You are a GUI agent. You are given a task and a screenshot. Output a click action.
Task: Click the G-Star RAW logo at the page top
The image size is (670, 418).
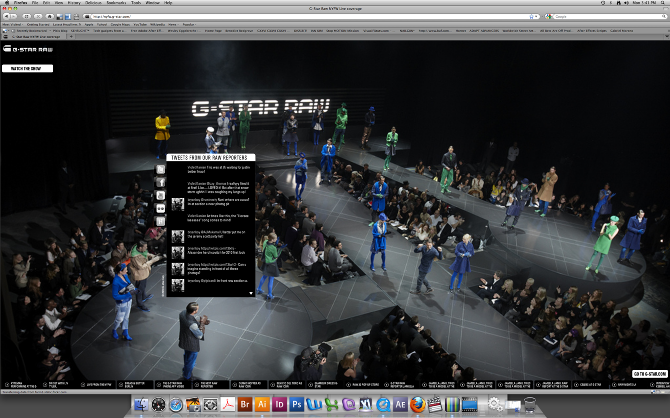coord(28,49)
